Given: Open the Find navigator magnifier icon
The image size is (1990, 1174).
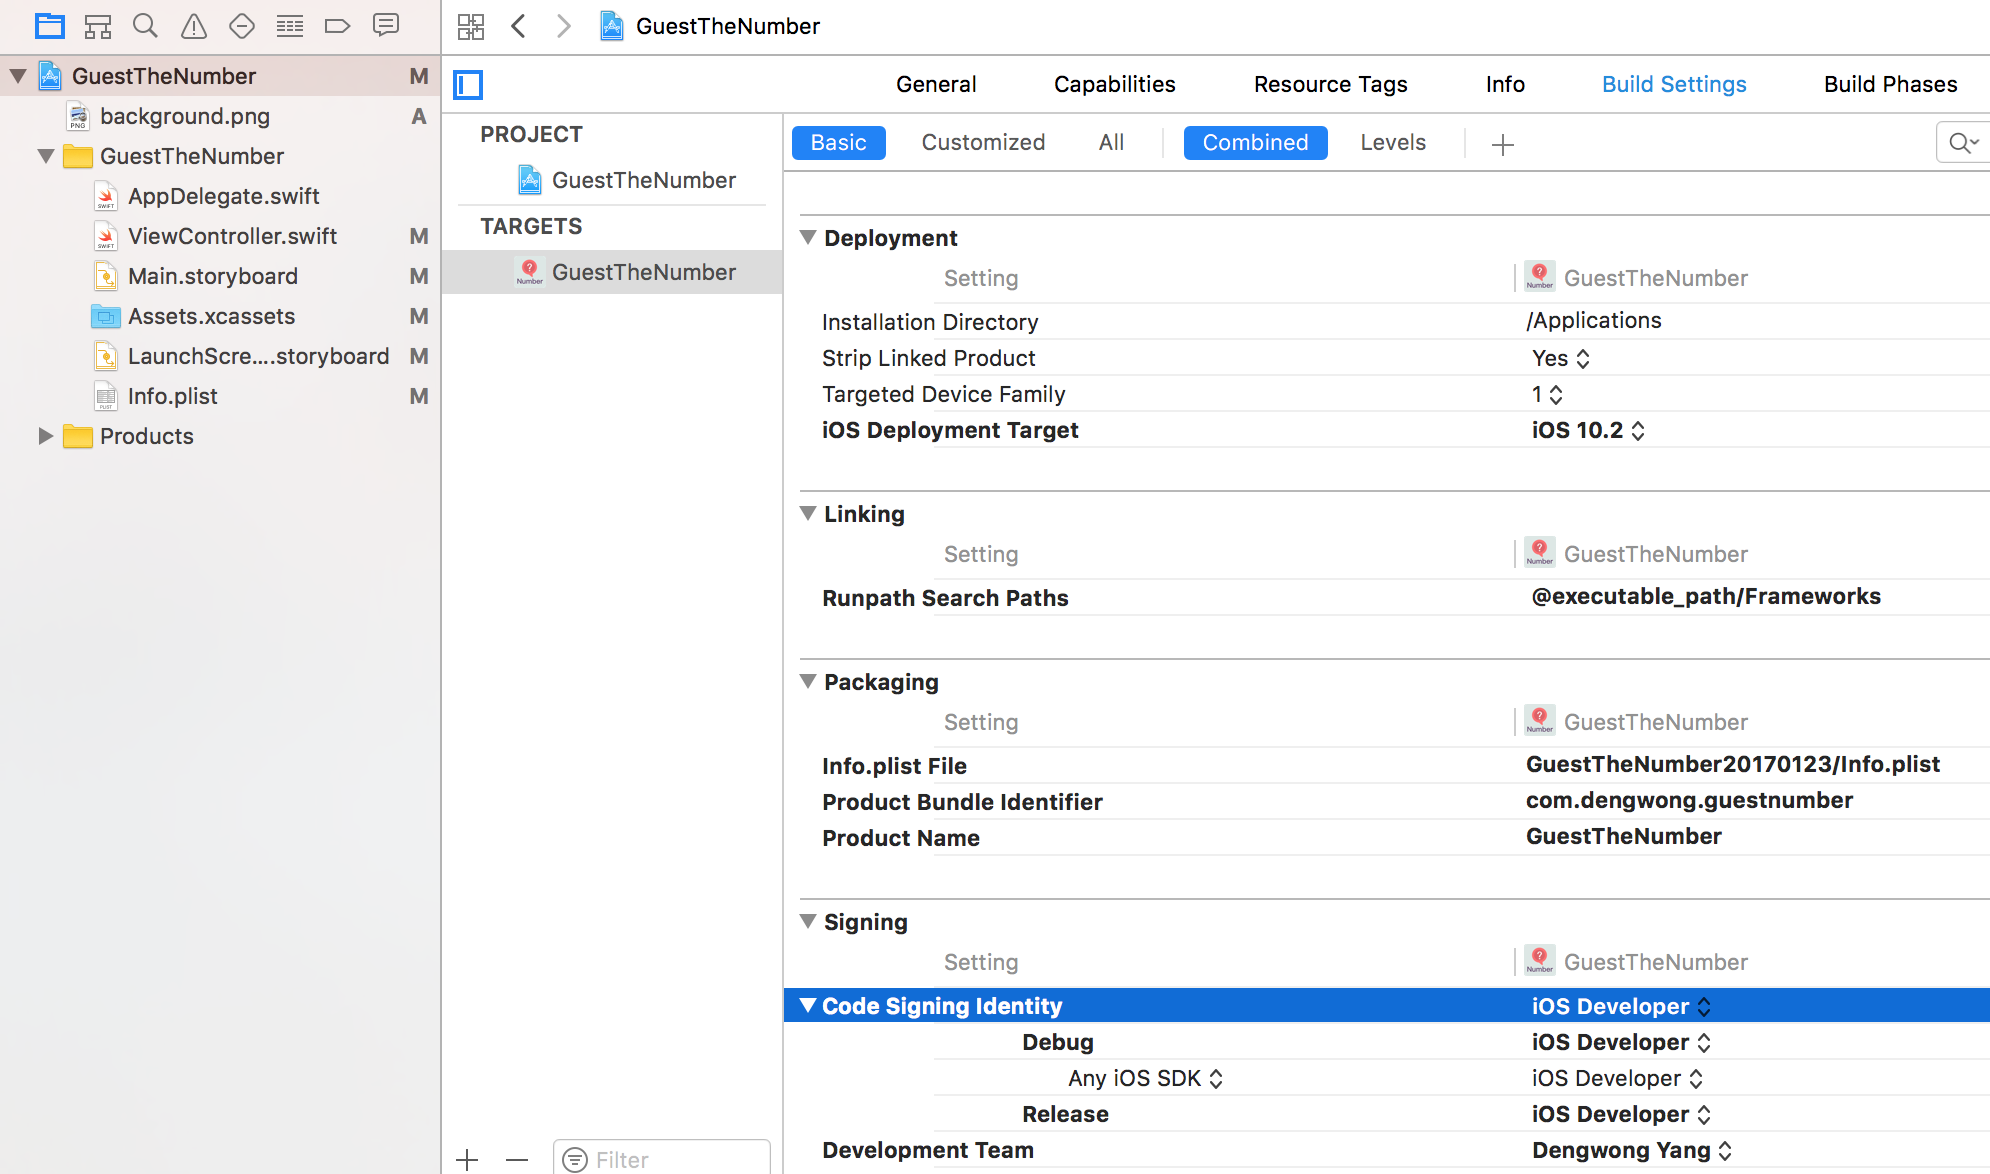Looking at the screenshot, I should click(146, 26).
